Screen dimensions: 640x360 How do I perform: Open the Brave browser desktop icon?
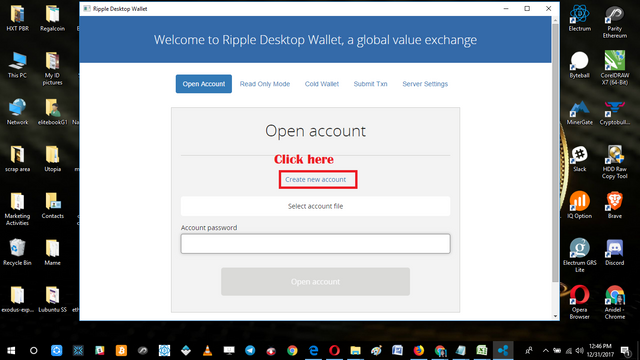[615, 205]
